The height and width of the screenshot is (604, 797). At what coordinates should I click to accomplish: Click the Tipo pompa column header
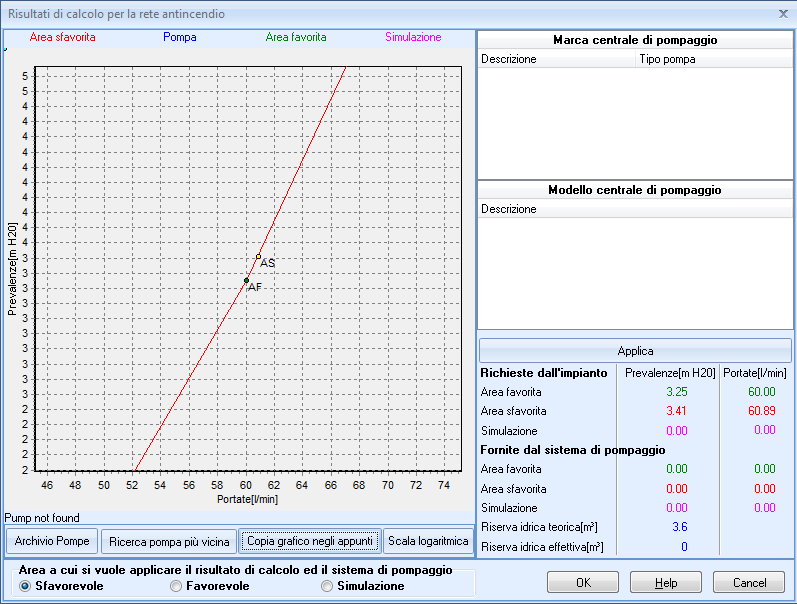[x=667, y=59]
